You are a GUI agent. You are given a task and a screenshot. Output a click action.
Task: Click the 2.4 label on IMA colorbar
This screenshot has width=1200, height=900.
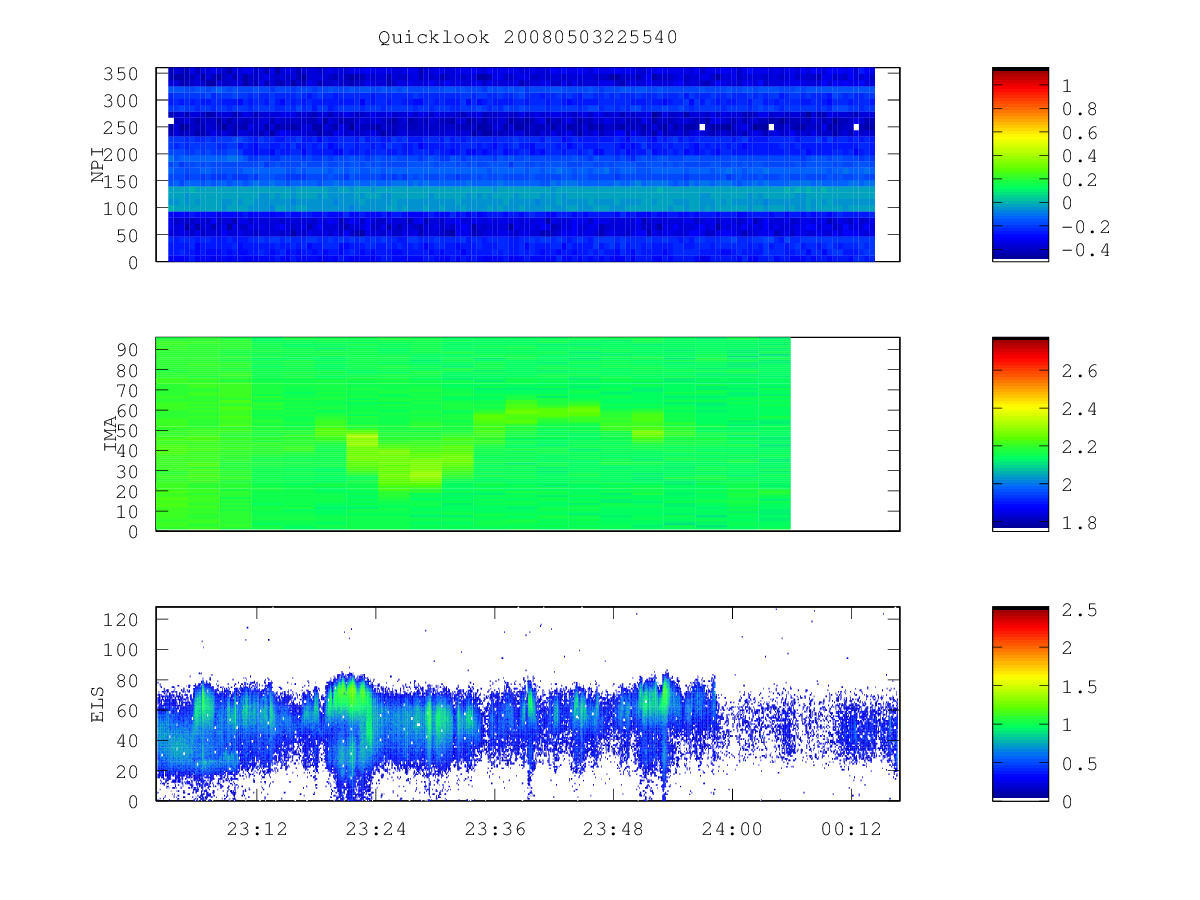1079,409
